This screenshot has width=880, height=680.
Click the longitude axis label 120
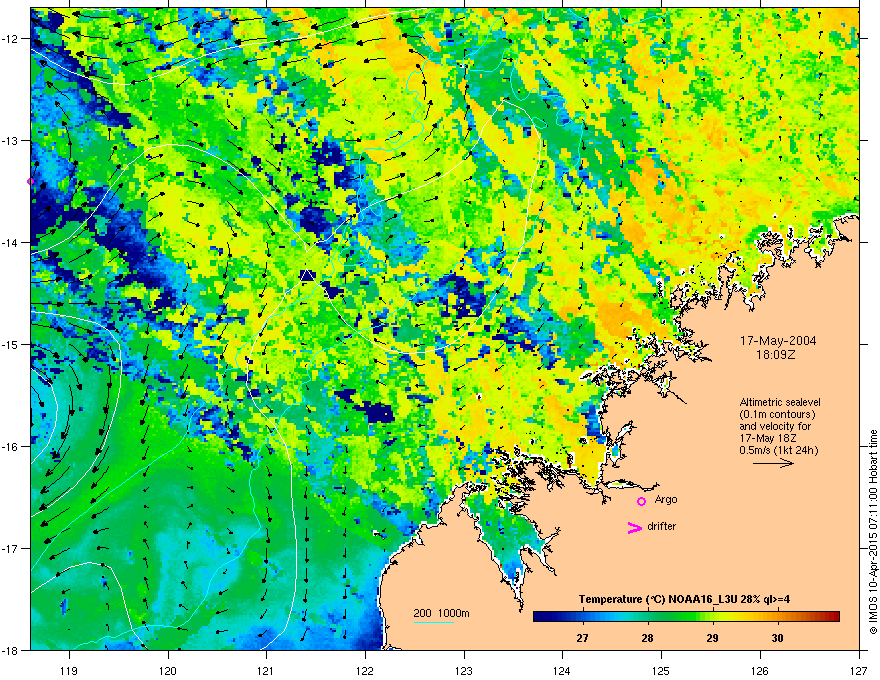[168, 671]
